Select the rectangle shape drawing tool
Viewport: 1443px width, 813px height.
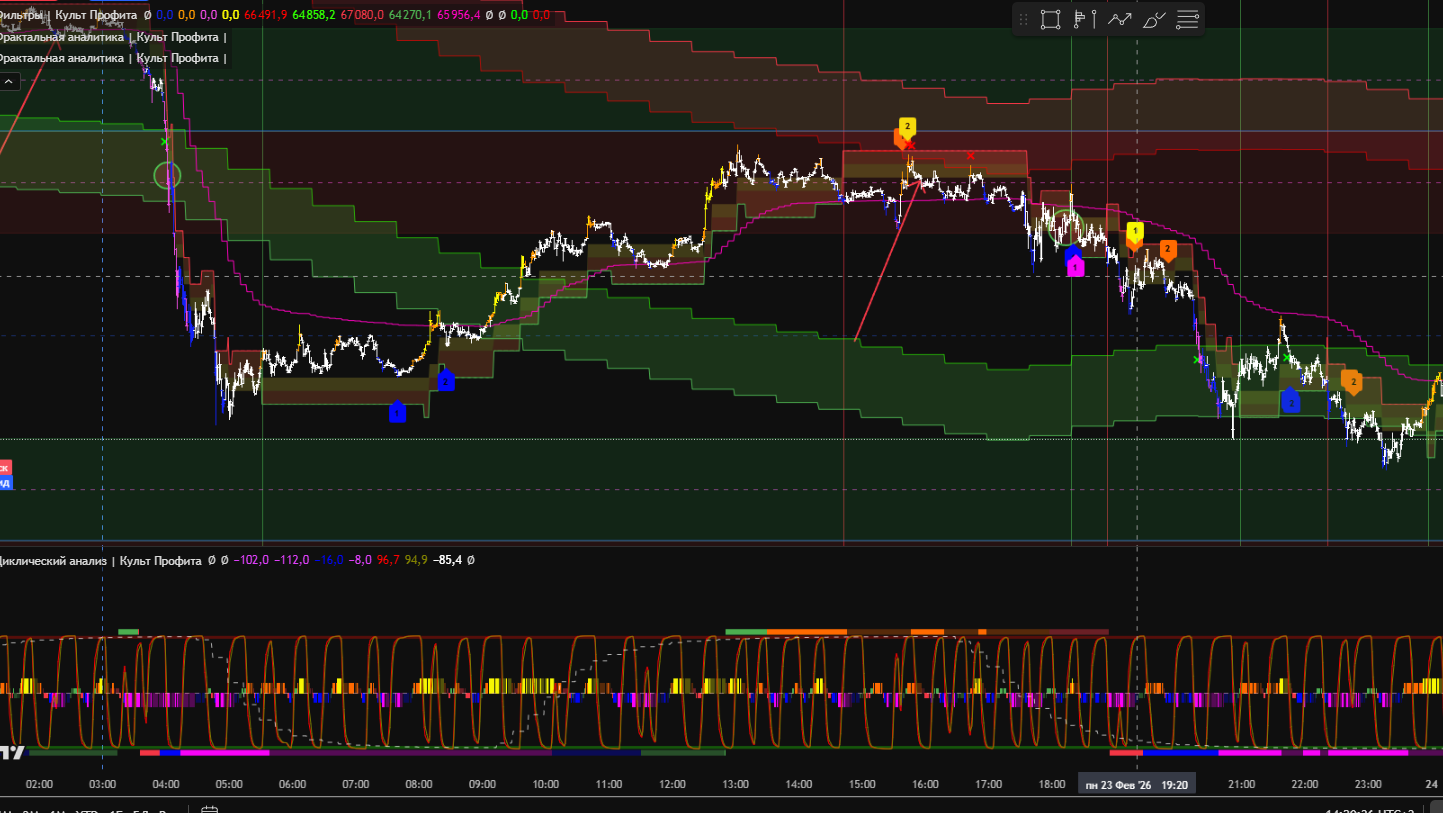pos(1050,19)
